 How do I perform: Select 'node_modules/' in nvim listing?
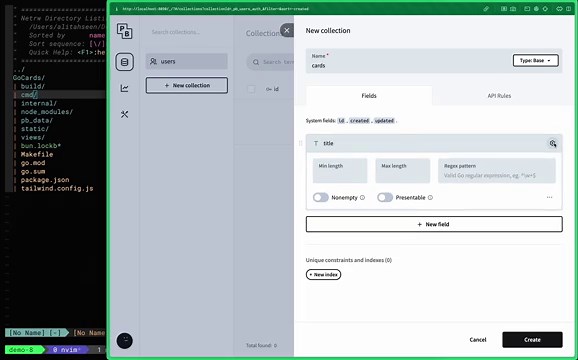pos(47,112)
